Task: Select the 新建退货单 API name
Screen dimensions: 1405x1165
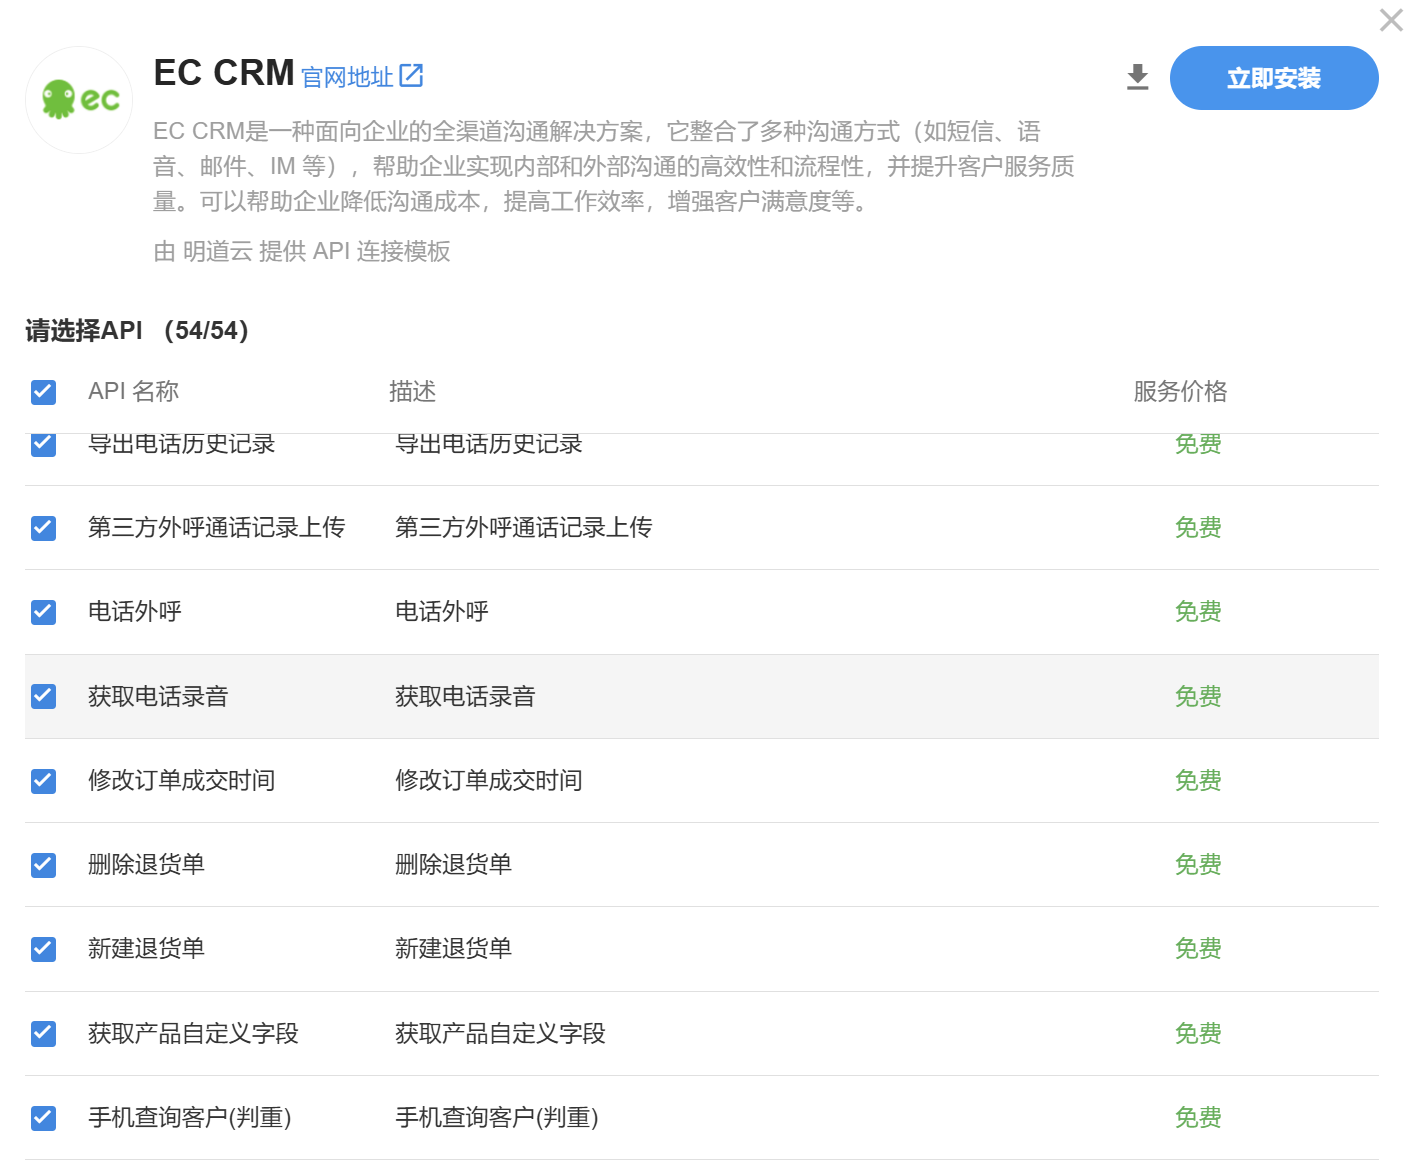Action: (146, 948)
